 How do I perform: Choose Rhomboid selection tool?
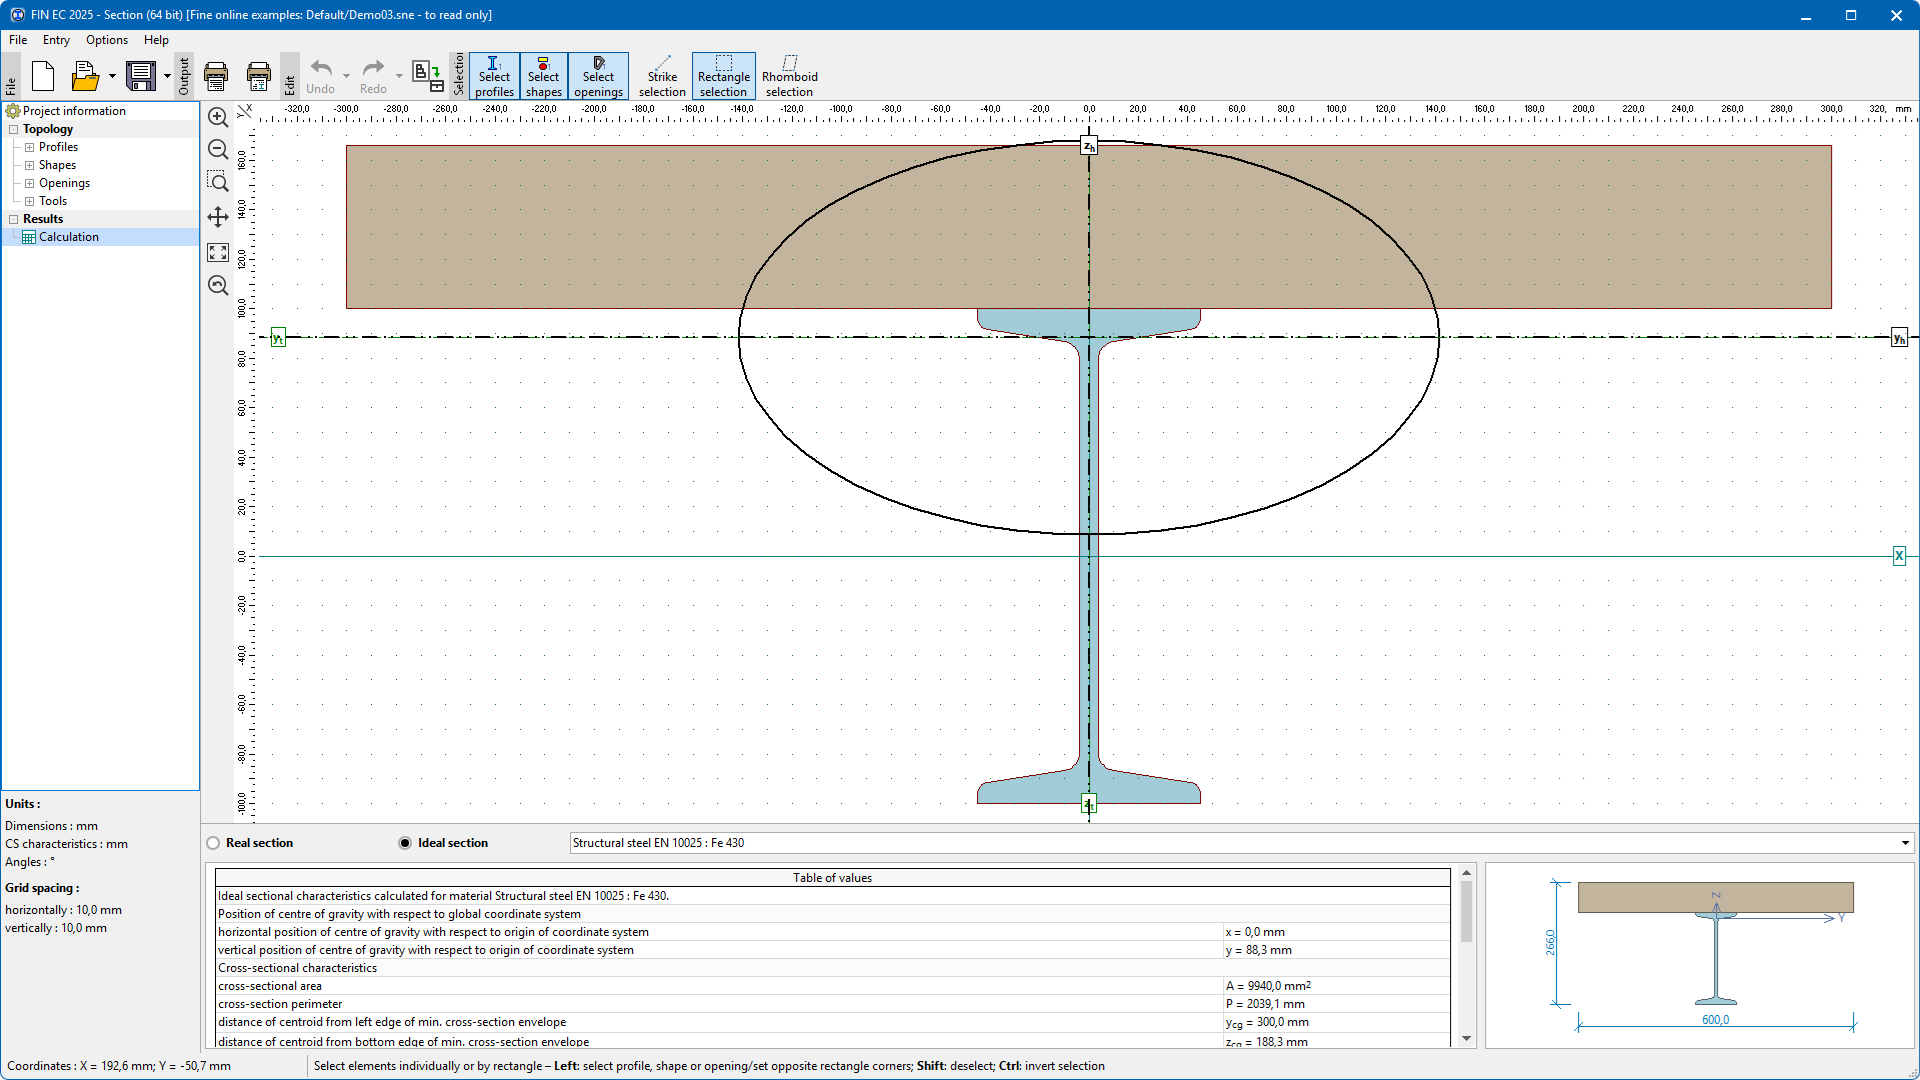pos(789,76)
